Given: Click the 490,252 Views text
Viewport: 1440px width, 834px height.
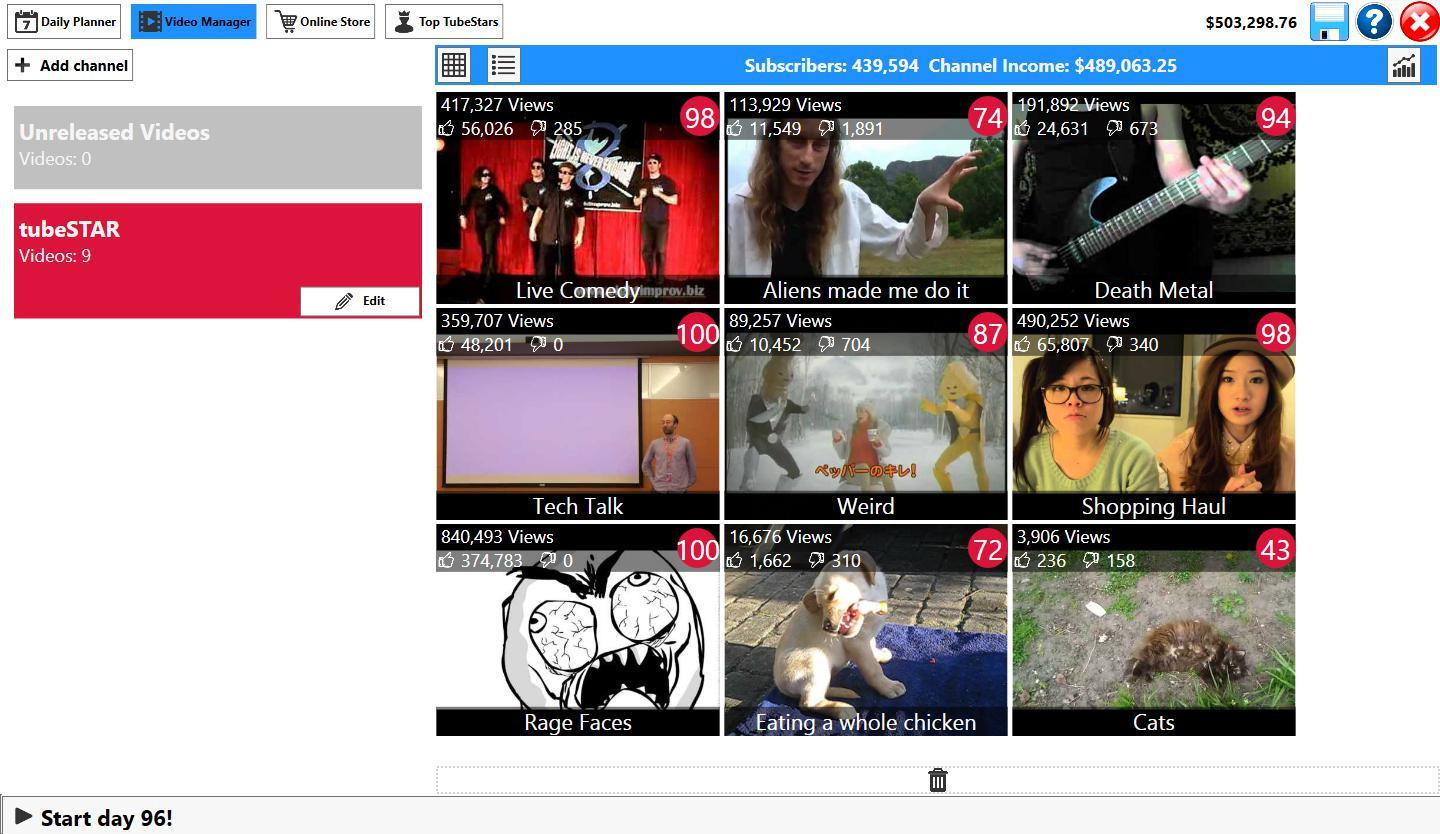Looking at the screenshot, I should [x=1073, y=321].
